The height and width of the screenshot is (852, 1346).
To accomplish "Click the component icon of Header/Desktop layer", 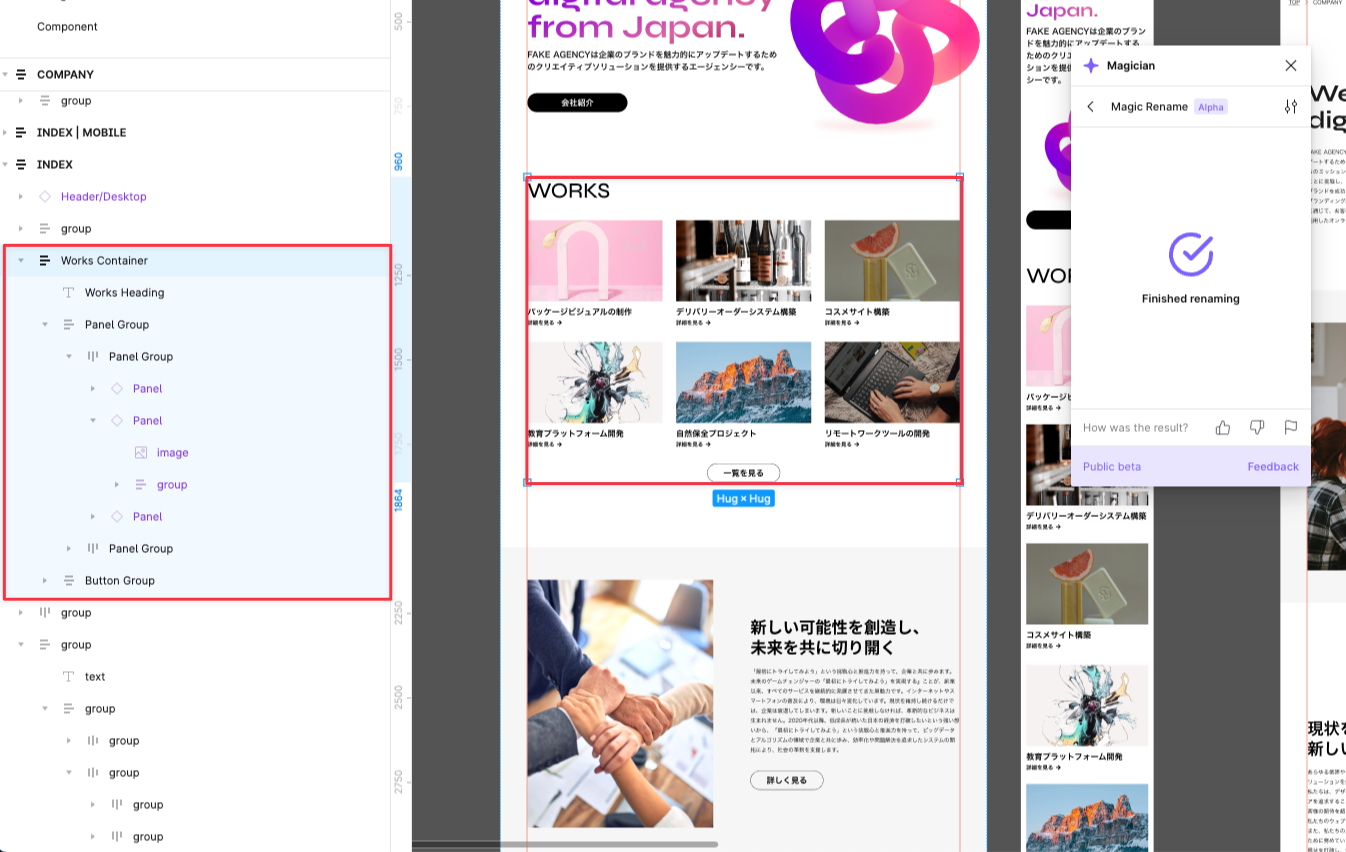I will coord(45,196).
